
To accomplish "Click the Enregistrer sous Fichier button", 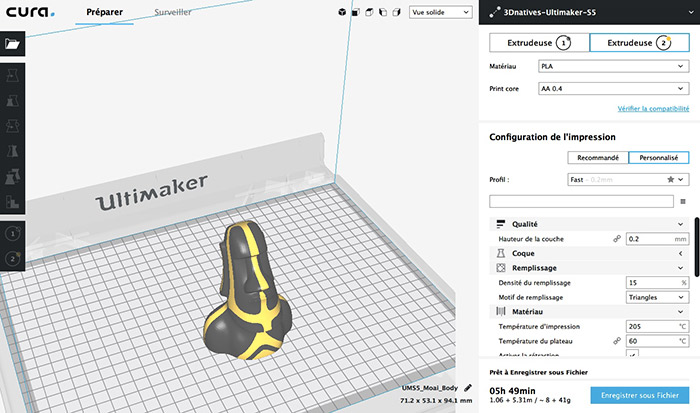I will click(x=638, y=396).
